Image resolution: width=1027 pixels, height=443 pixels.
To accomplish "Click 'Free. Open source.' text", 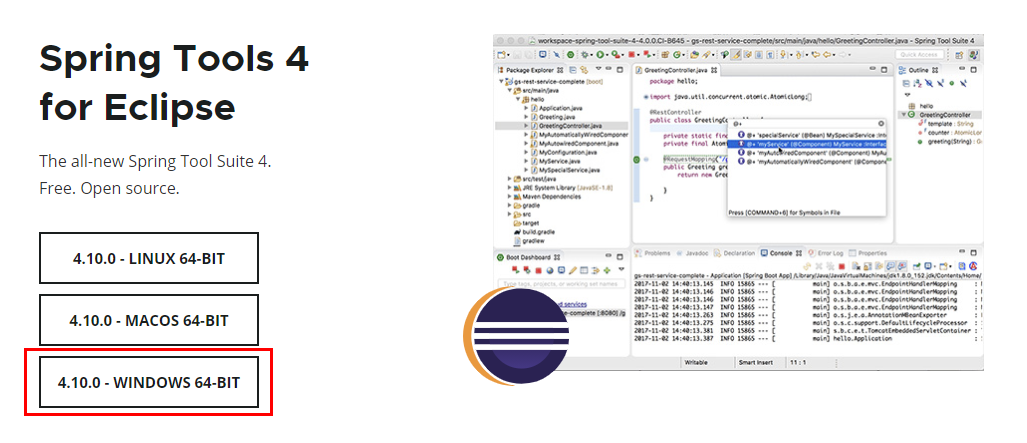I will coord(109,189).
